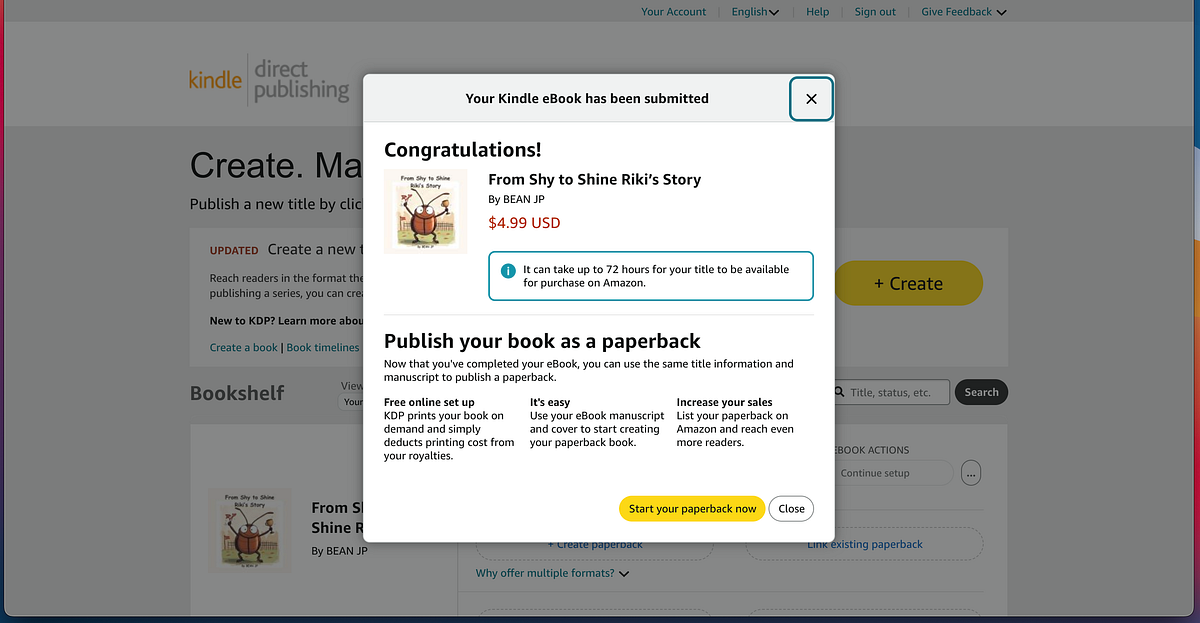1200x623 pixels.
Task: Click the Bookshelf heading
Action: [237, 393]
